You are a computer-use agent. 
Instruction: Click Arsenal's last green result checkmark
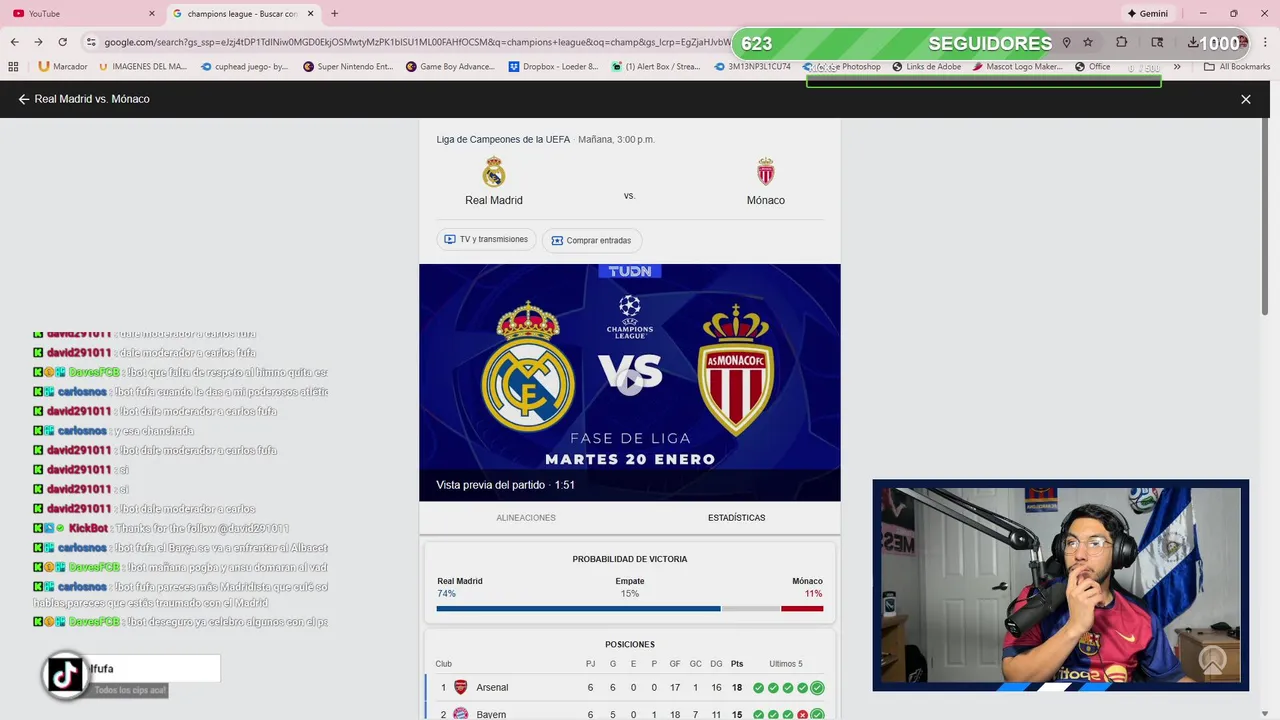pos(817,688)
